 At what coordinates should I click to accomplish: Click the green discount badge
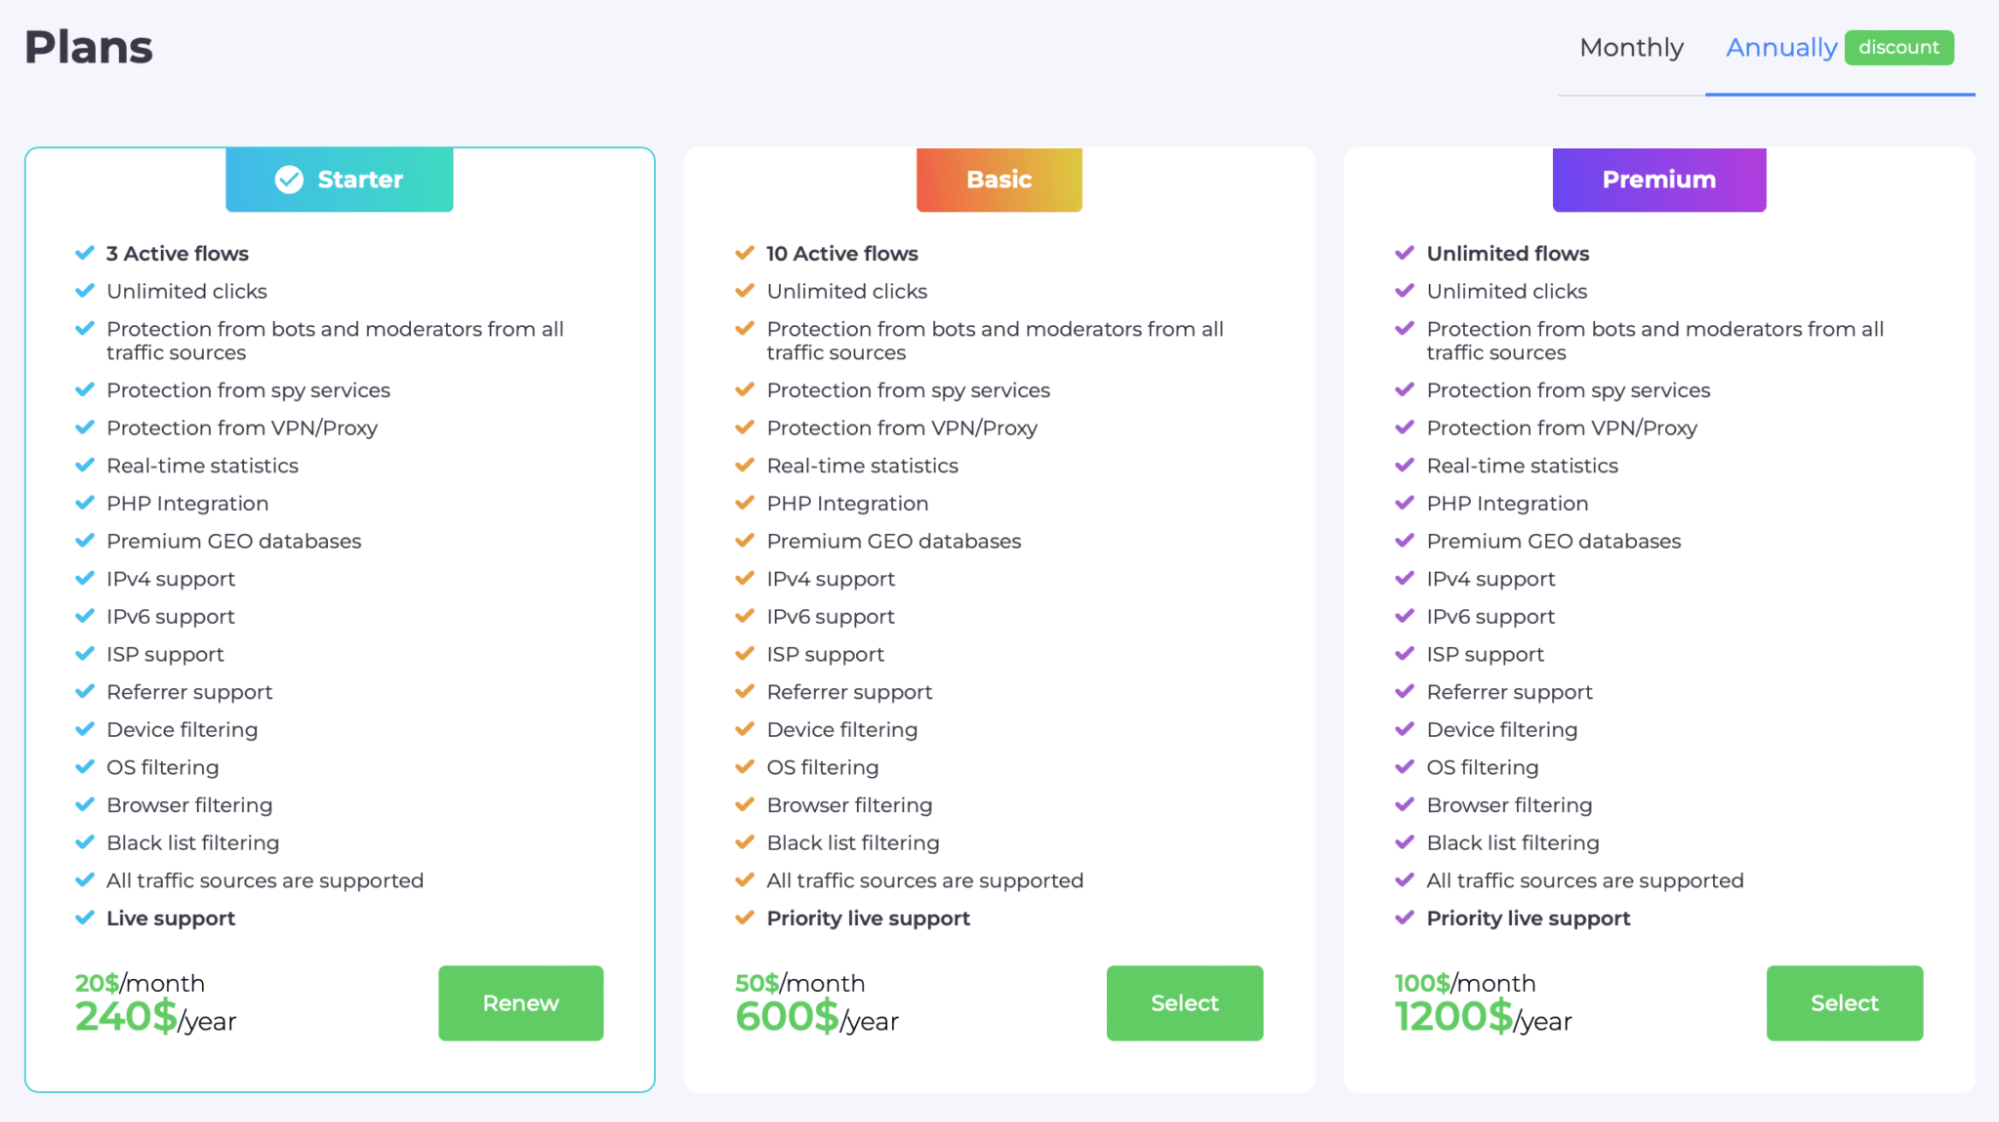[1898, 48]
